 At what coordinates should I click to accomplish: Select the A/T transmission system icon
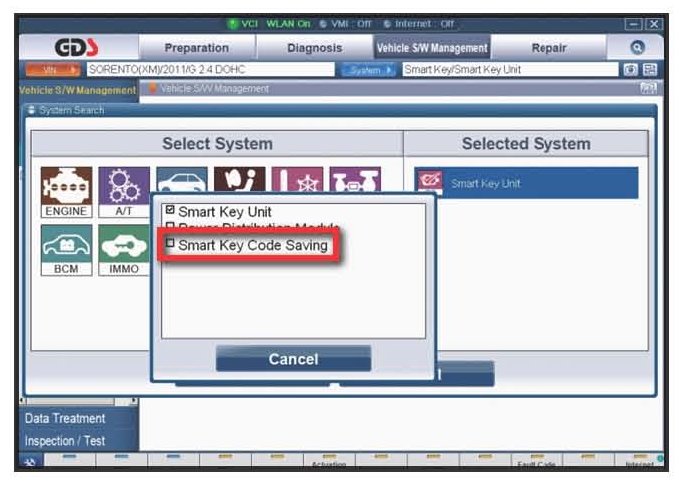tap(124, 192)
